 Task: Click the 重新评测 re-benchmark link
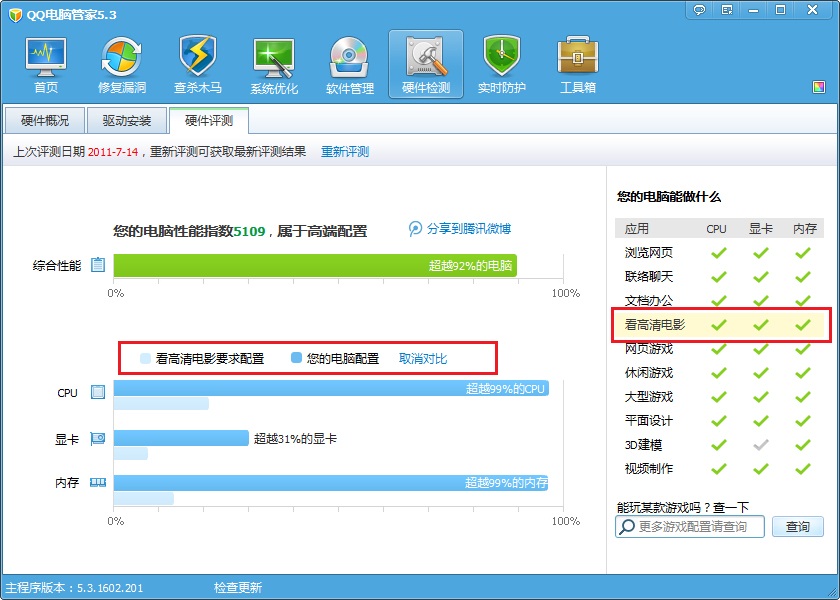pyautogui.click(x=343, y=152)
